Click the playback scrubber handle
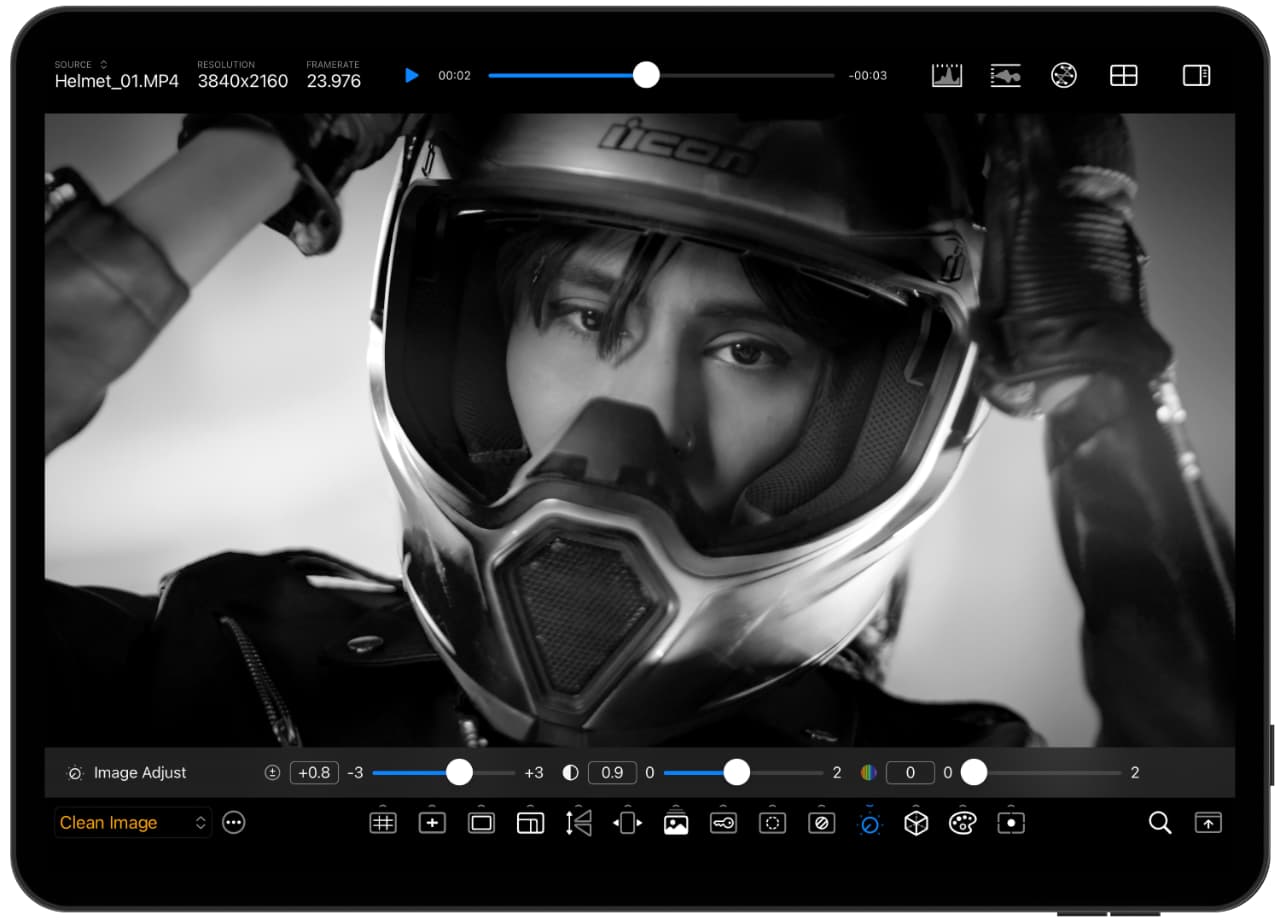This screenshot has width=1280, height=922. coord(647,75)
